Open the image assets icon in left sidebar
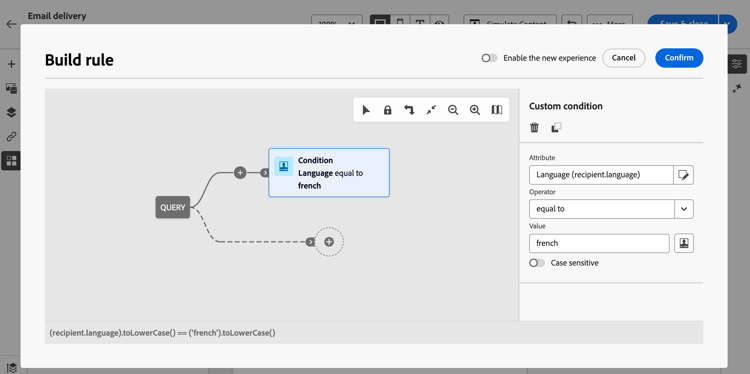The image size is (750, 374). coord(11,88)
